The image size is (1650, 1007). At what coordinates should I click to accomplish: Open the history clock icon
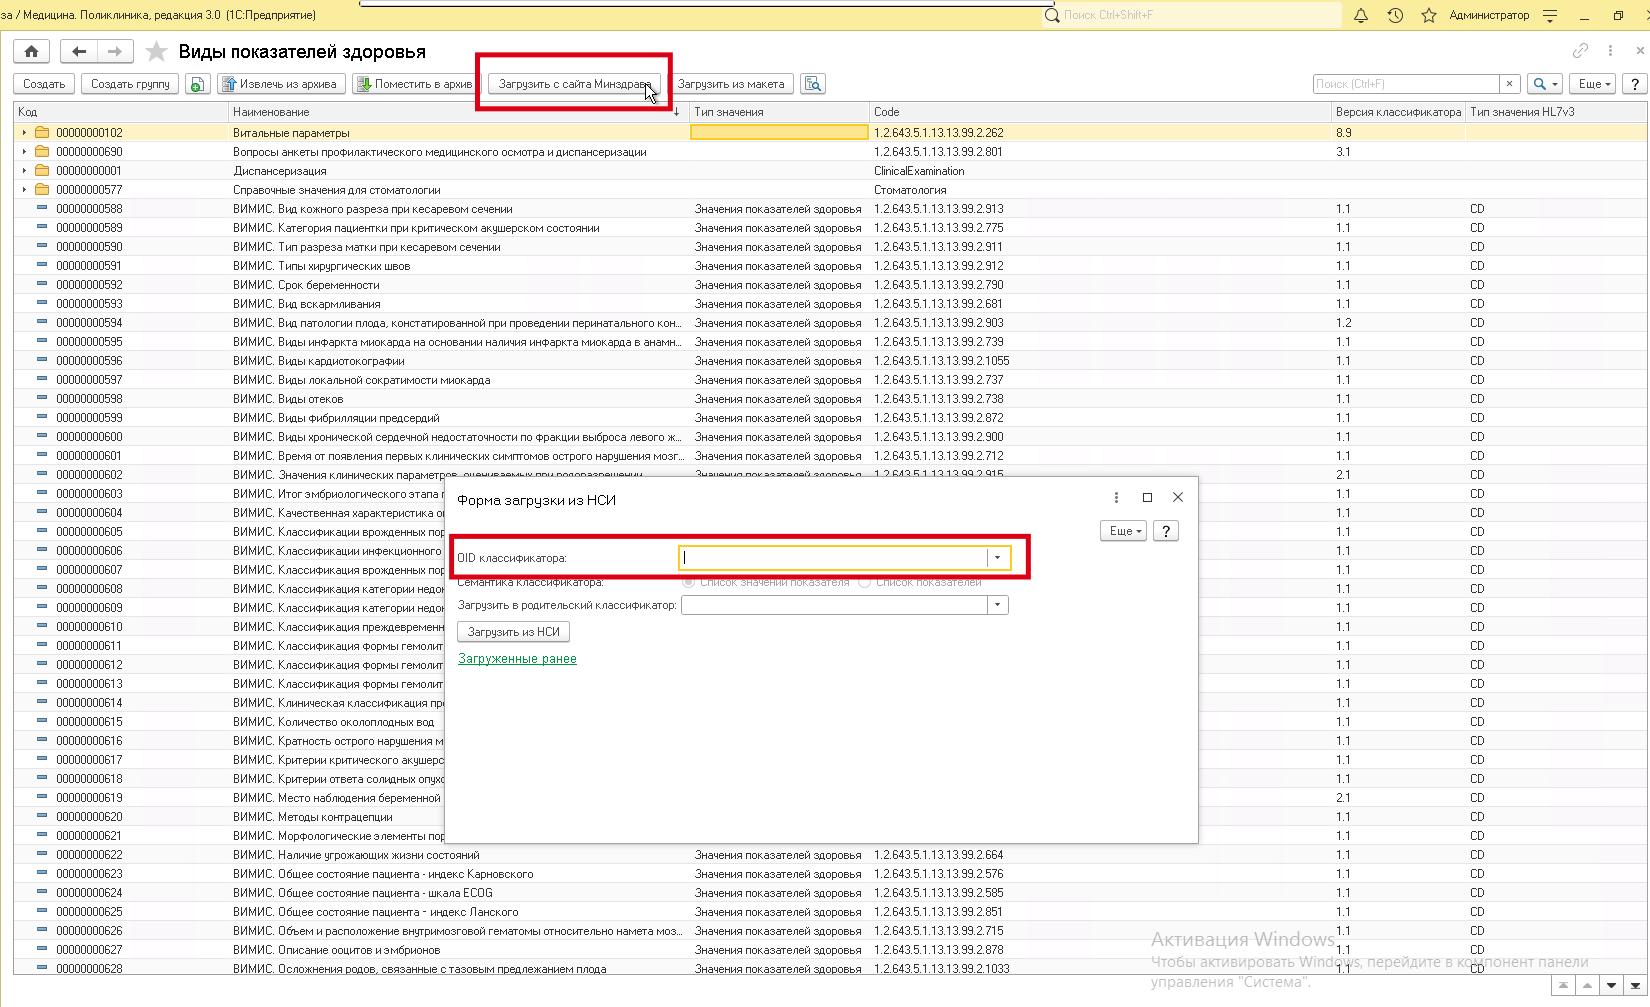[1395, 15]
